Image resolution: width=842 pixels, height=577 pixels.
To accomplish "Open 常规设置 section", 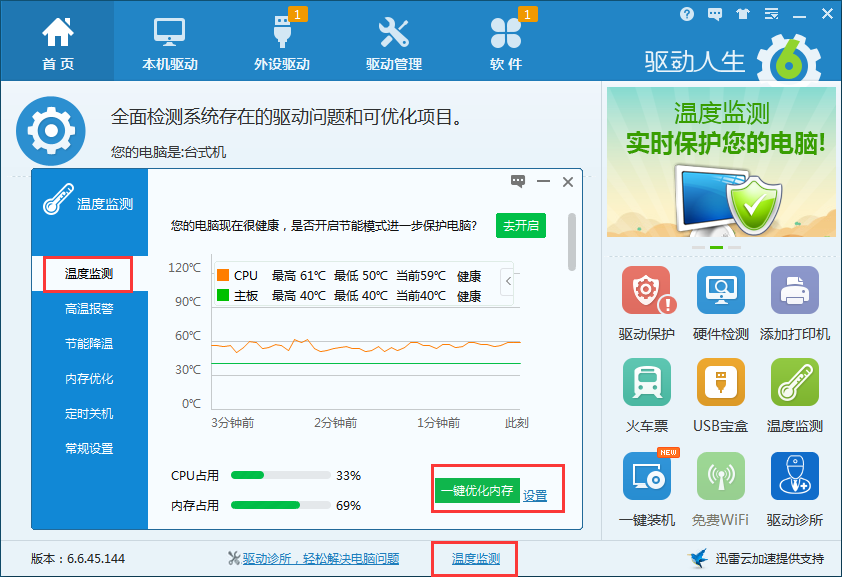I will [89, 448].
